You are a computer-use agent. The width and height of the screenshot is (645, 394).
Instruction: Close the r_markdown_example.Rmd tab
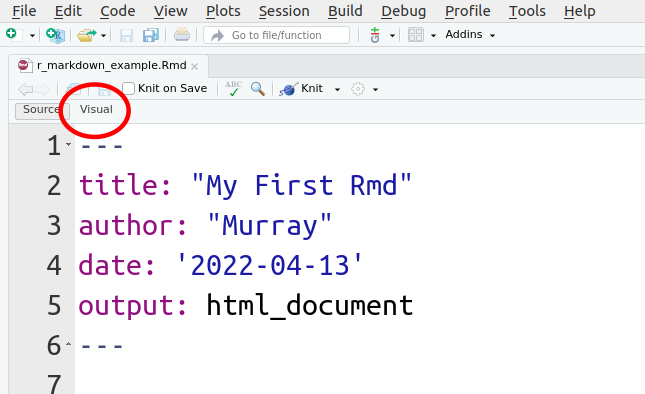coord(195,66)
